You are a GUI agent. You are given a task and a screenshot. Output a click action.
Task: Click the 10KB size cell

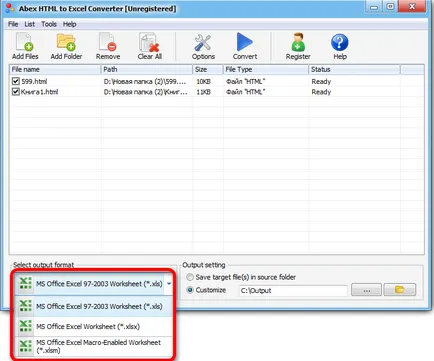(203, 81)
